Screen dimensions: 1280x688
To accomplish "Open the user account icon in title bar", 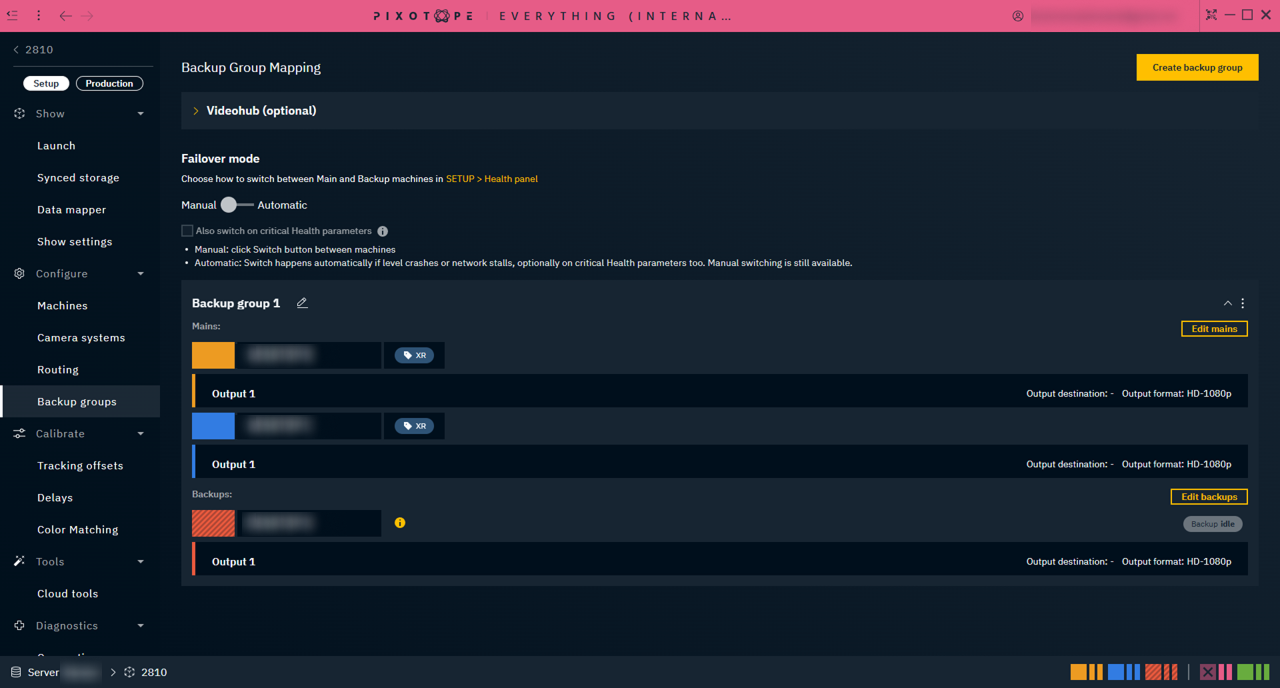I will point(1018,16).
